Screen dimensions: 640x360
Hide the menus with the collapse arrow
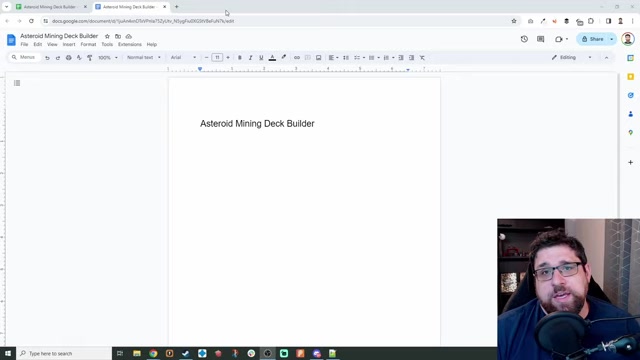tap(607, 58)
